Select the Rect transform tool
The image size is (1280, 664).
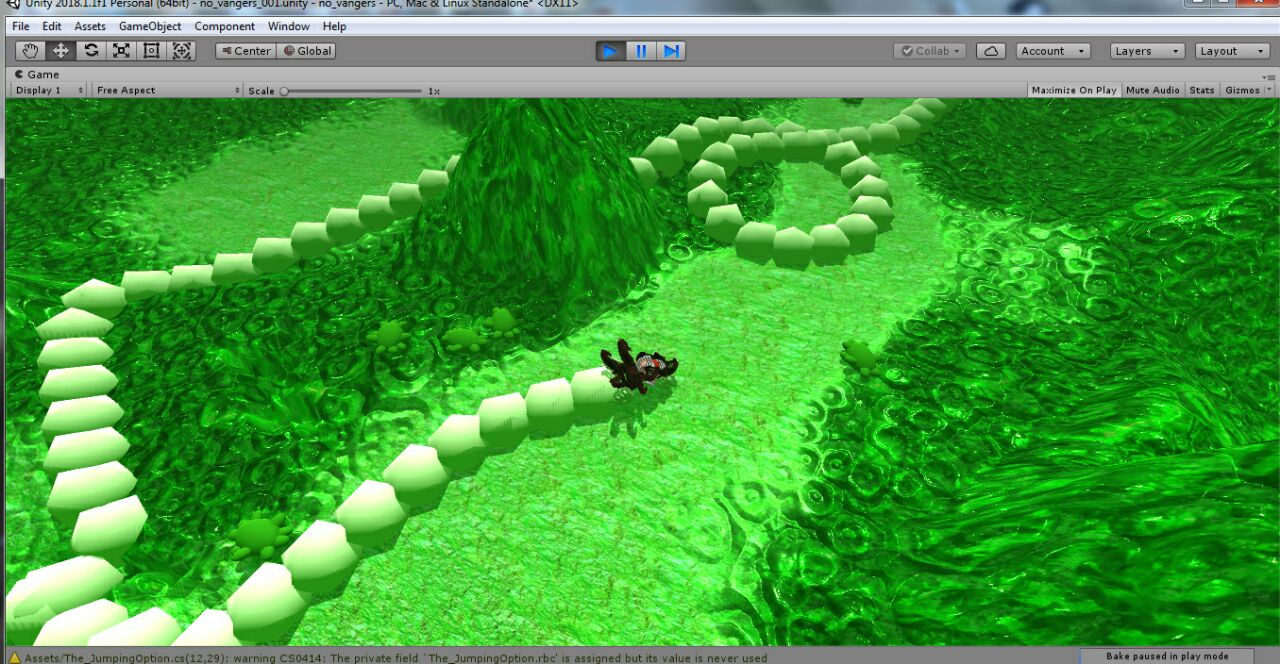[151, 51]
